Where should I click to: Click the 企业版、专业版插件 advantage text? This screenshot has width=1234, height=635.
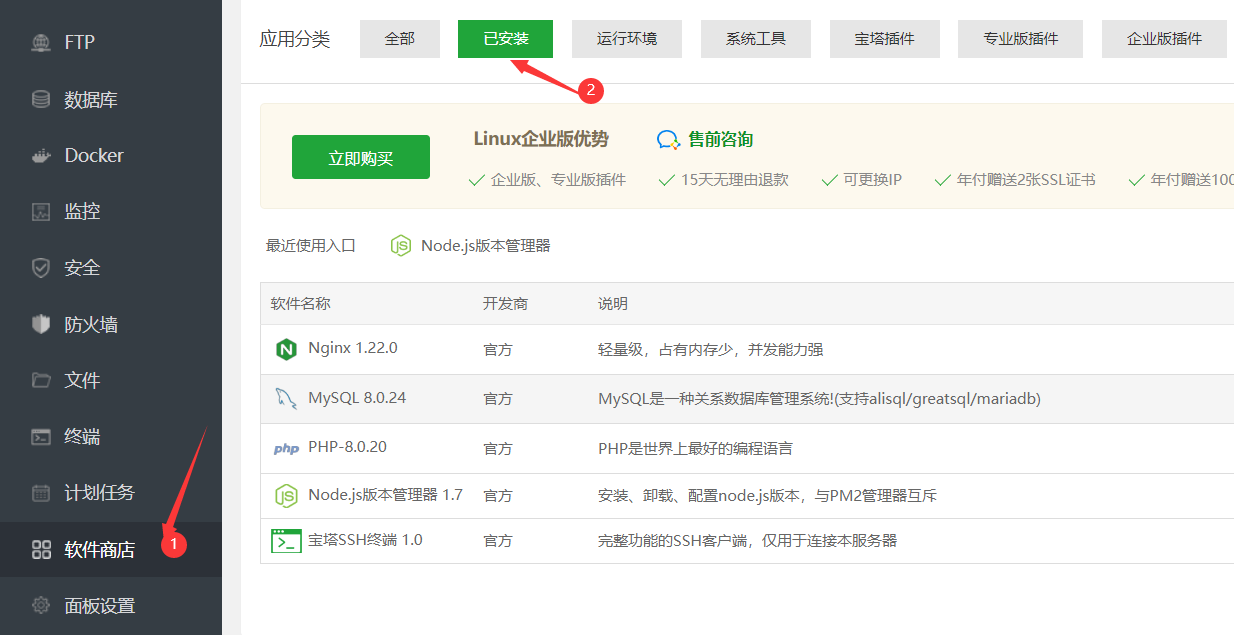click(x=558, y=180)
